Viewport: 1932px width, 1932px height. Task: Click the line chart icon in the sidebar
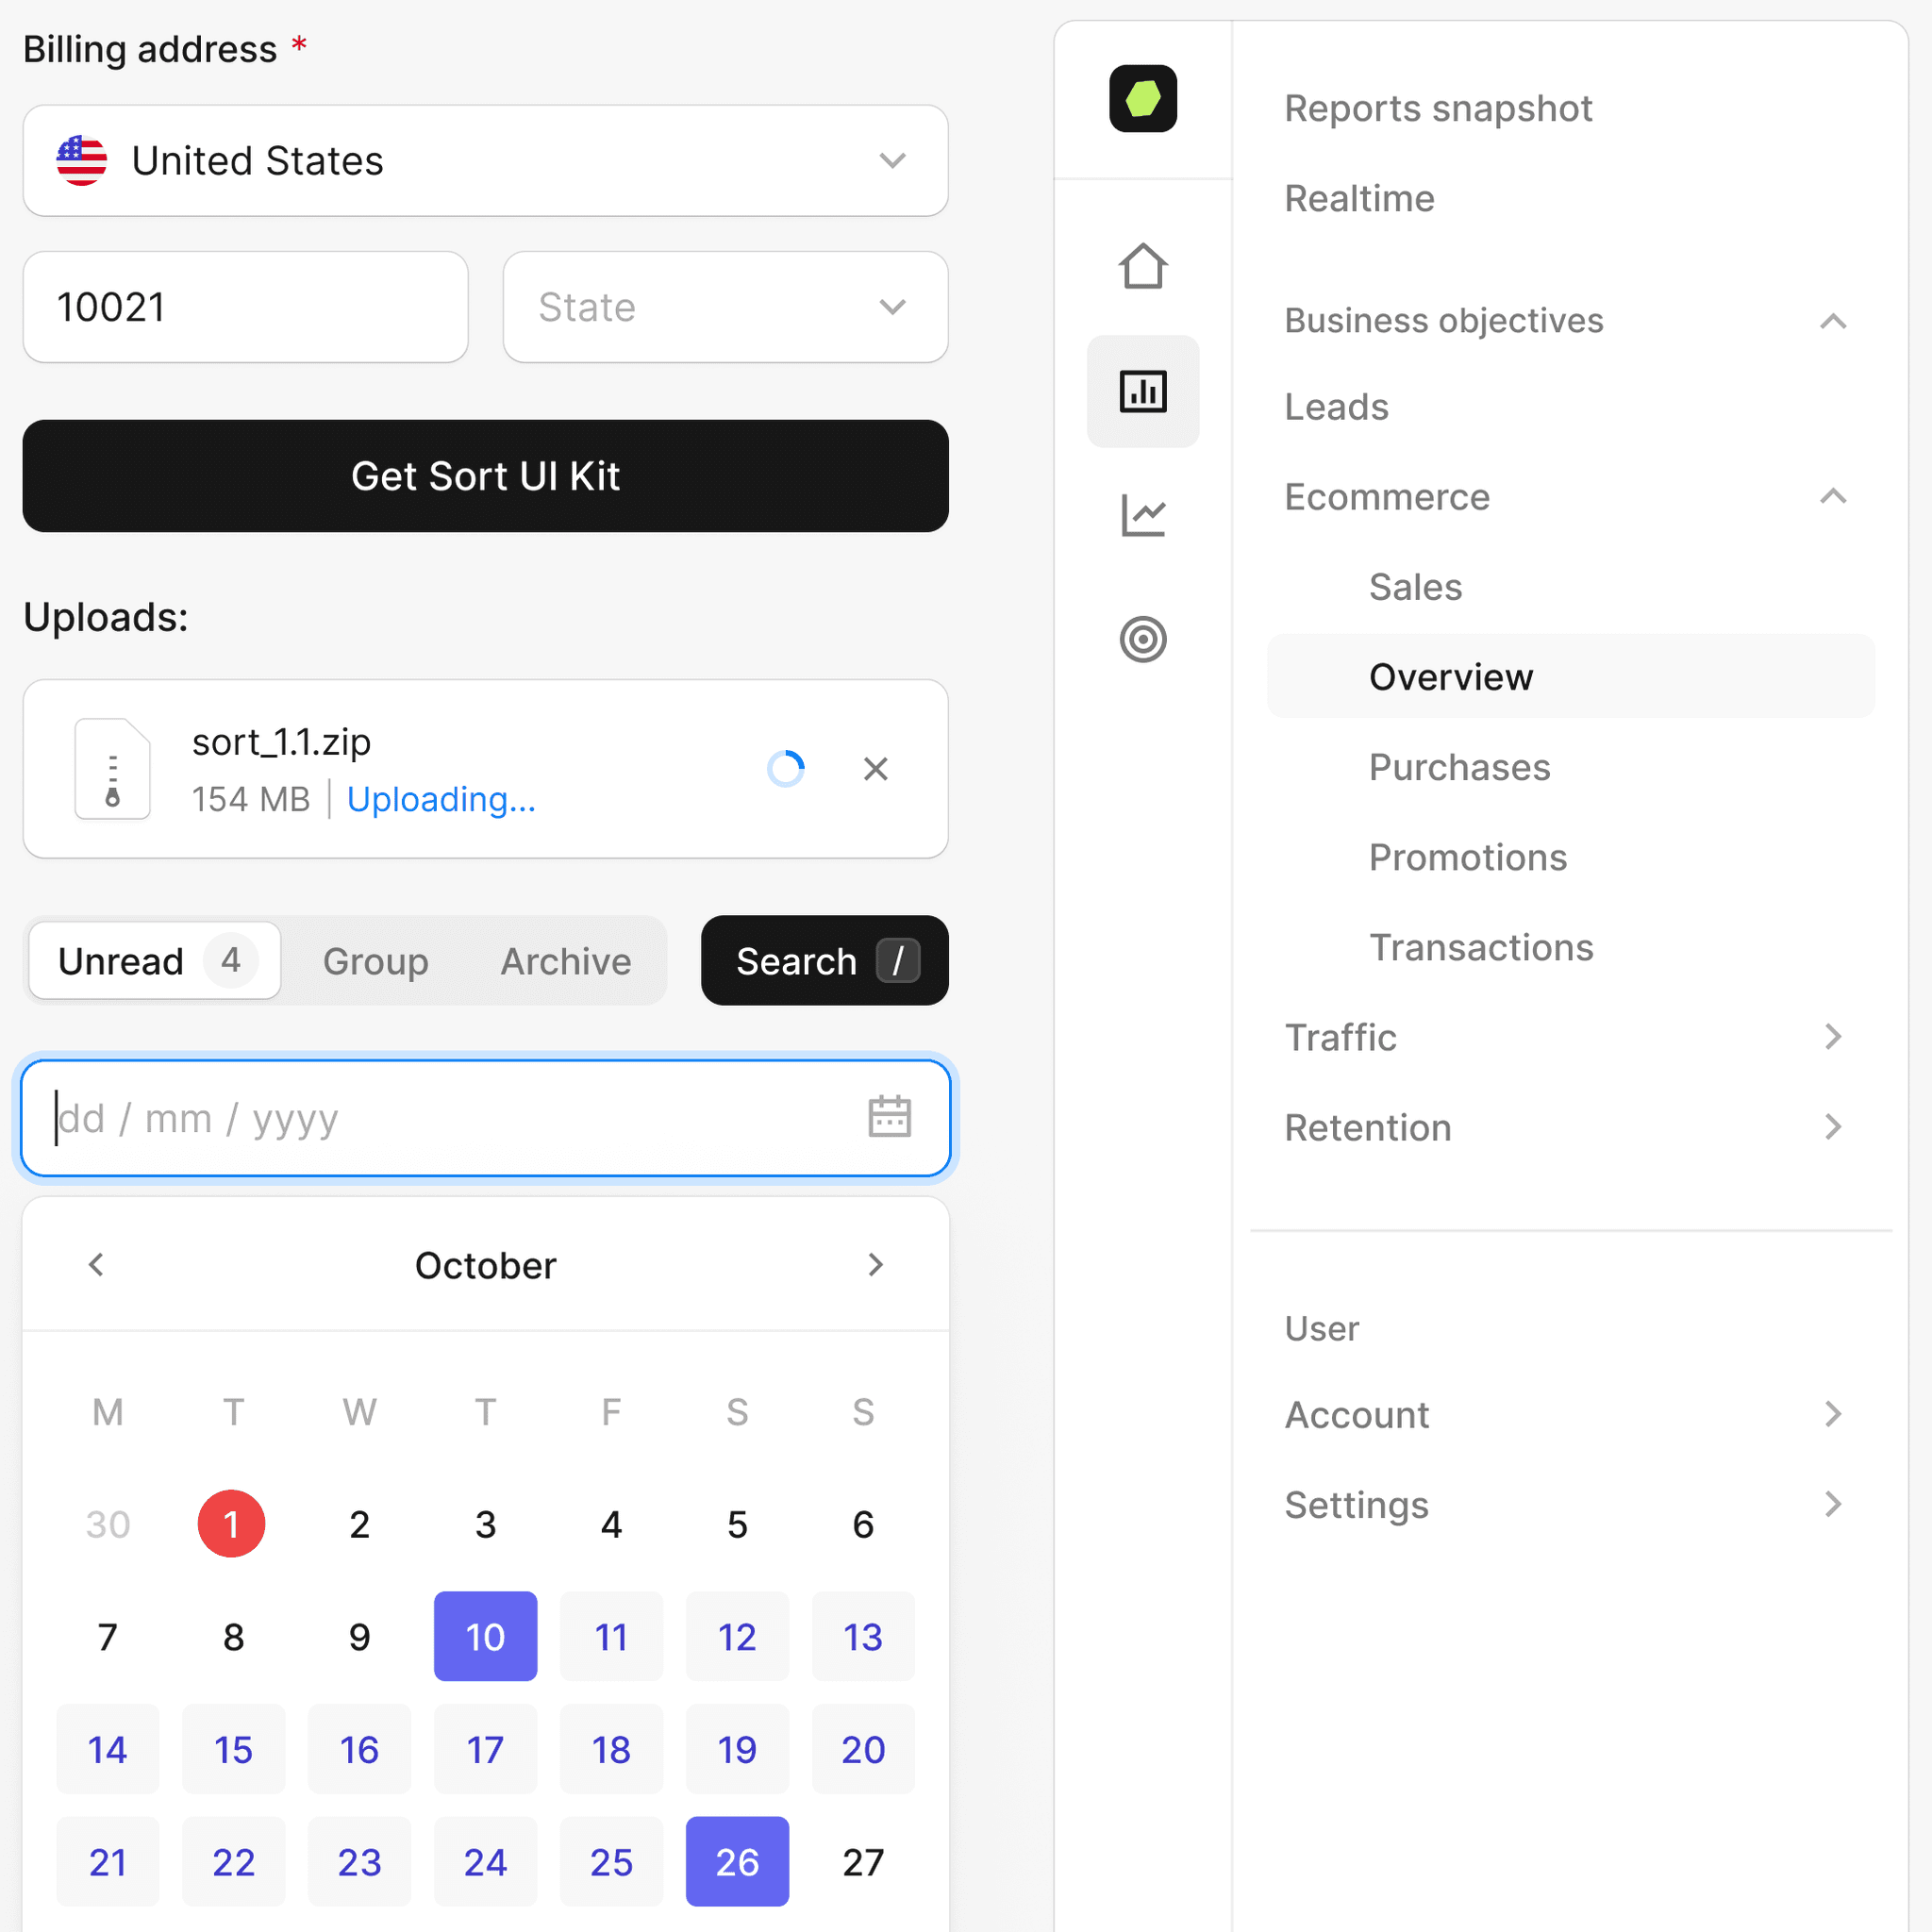1143,515
